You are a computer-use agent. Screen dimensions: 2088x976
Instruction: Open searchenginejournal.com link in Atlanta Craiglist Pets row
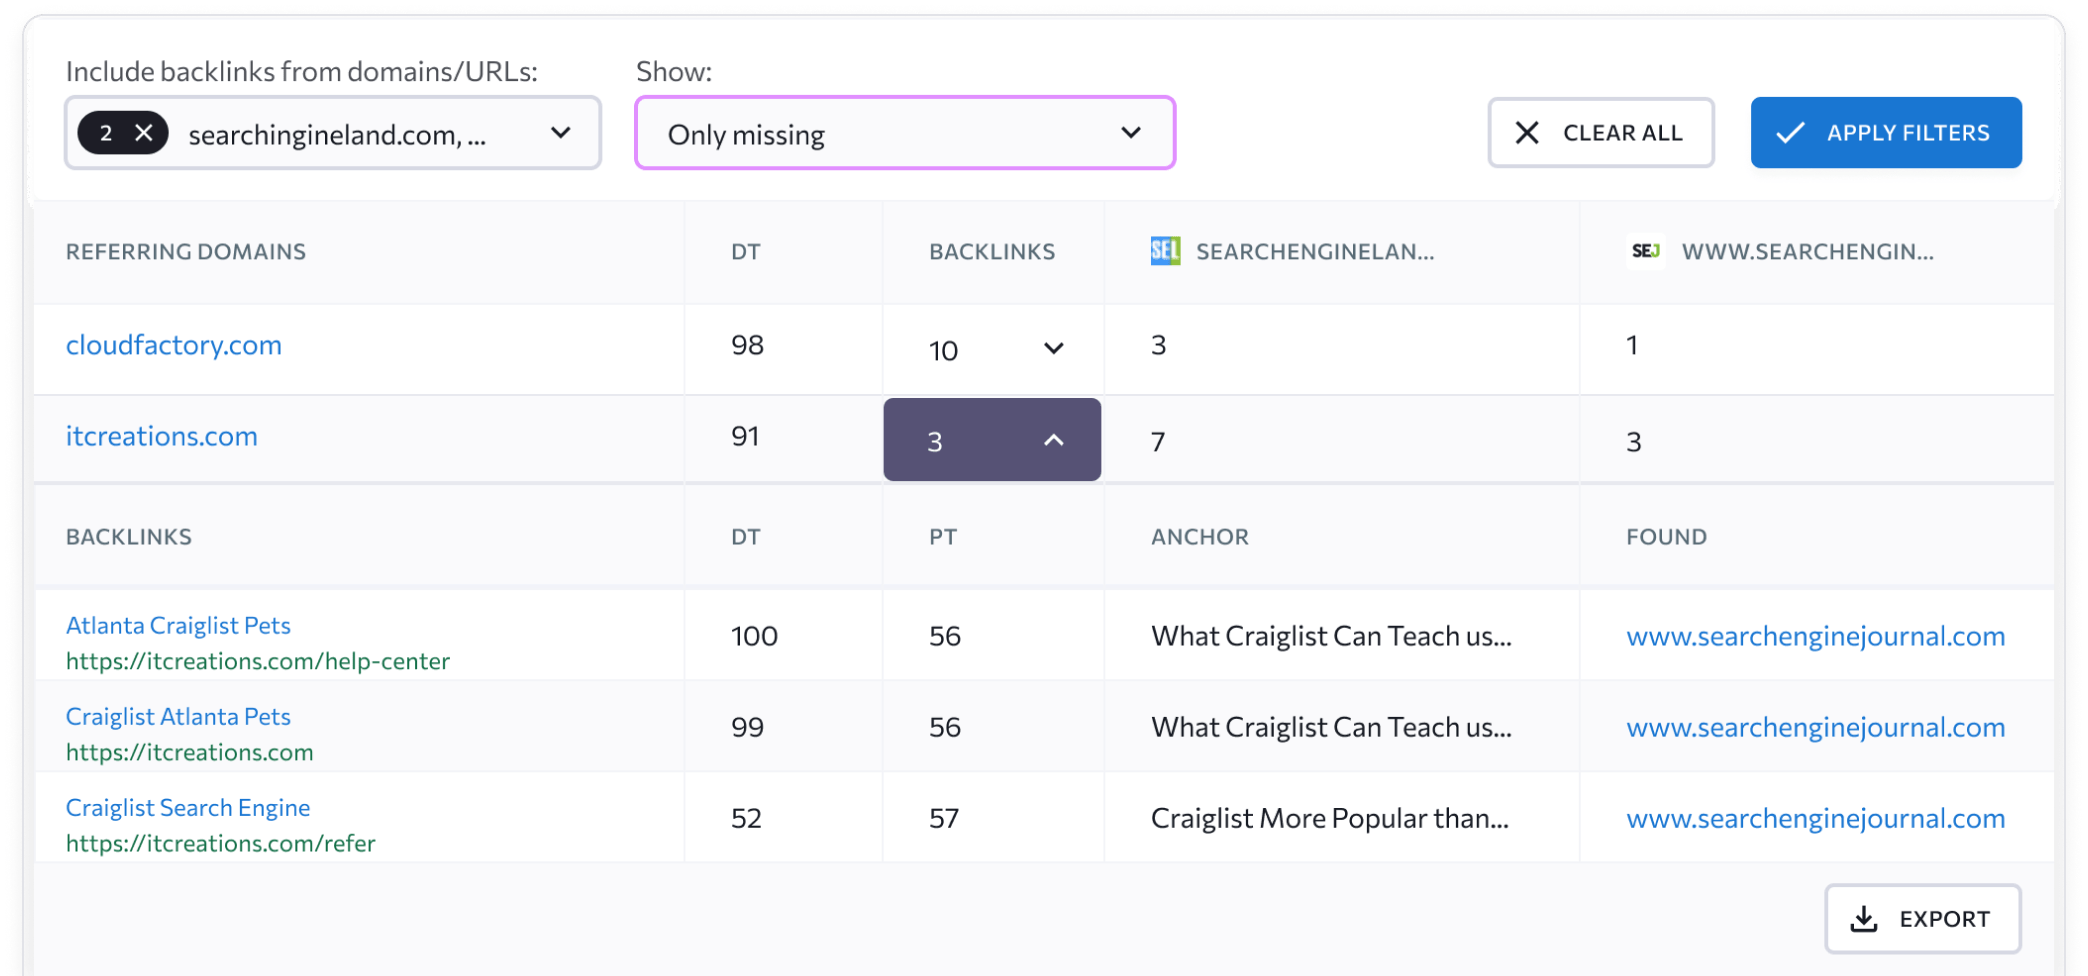1815,636
